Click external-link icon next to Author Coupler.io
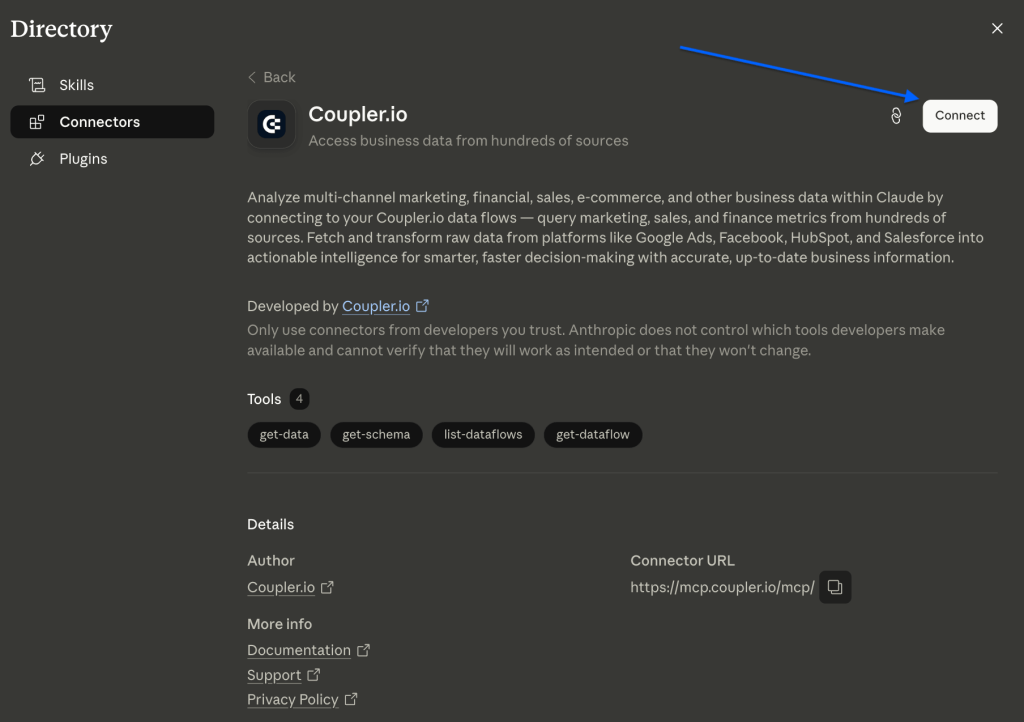This screenshot has height=722, width=1024. (x=327, y=588)
